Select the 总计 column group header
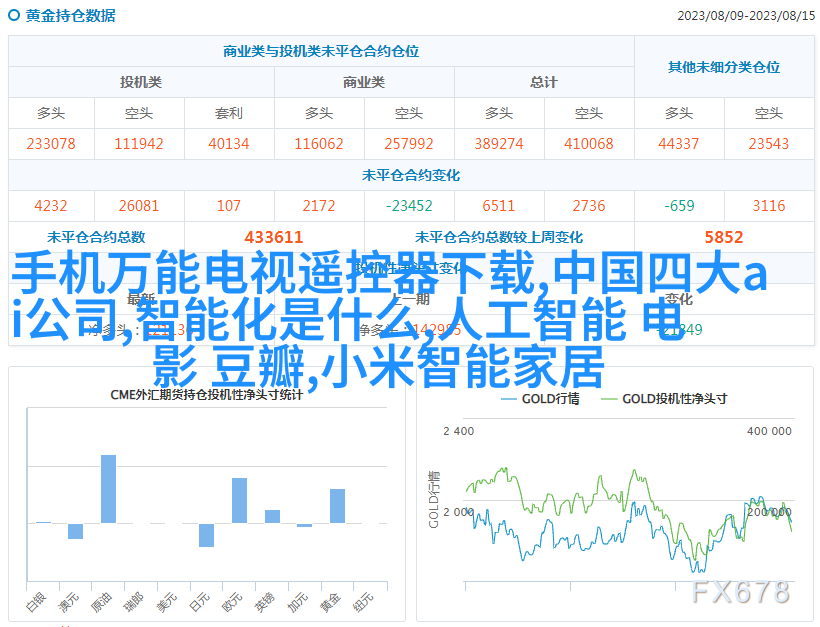The image size is (820, 627). (x=544, y=82)
